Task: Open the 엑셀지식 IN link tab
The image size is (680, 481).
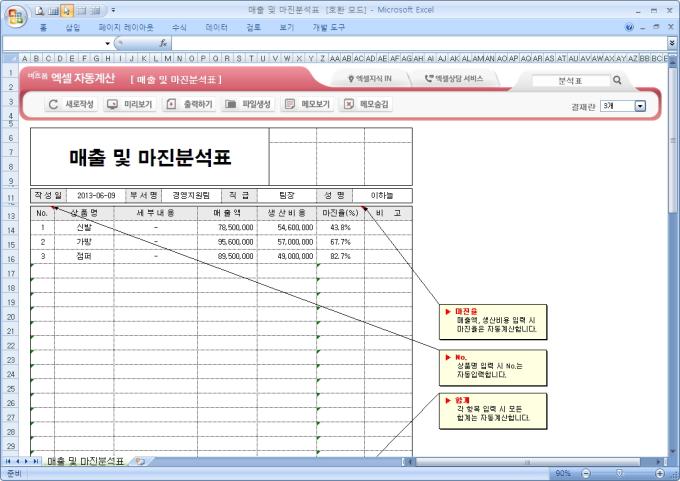Action: (x=370, y=79)
